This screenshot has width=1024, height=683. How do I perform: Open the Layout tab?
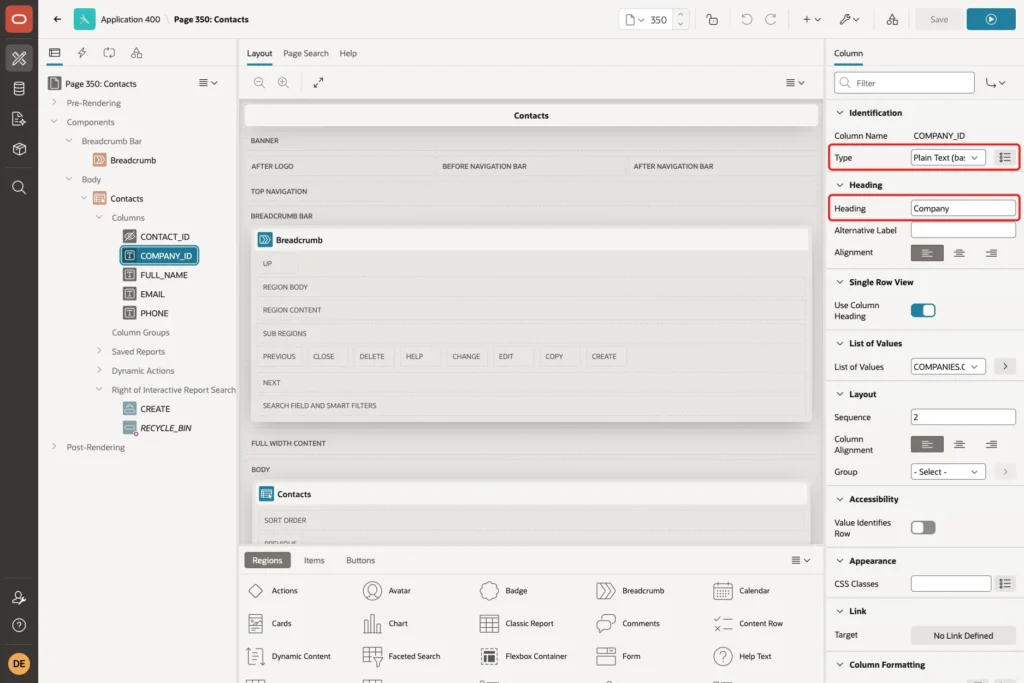pyautogui.click(x=259, y=54)
